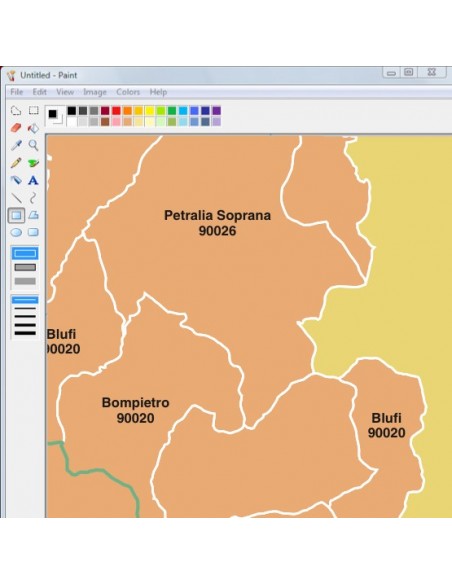Screen dimensions: 452x584
Task: Minimize the Paint window
Action: click(x=391, y=73)
